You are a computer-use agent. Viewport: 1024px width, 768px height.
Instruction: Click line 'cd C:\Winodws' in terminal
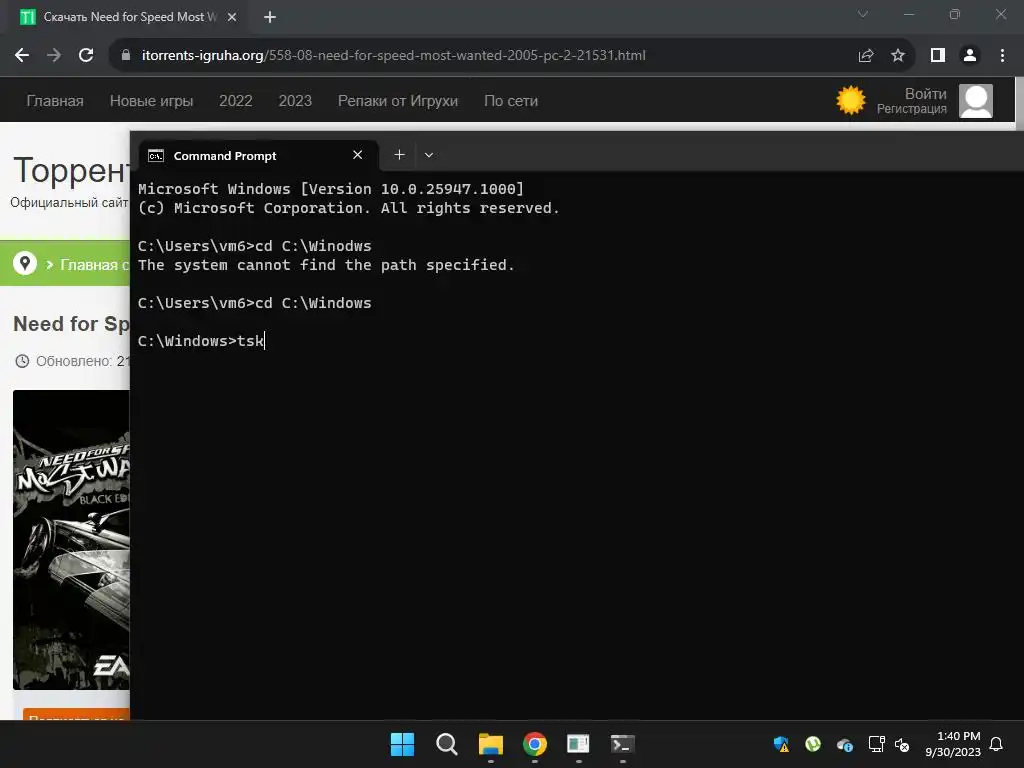tap(255, 246)
